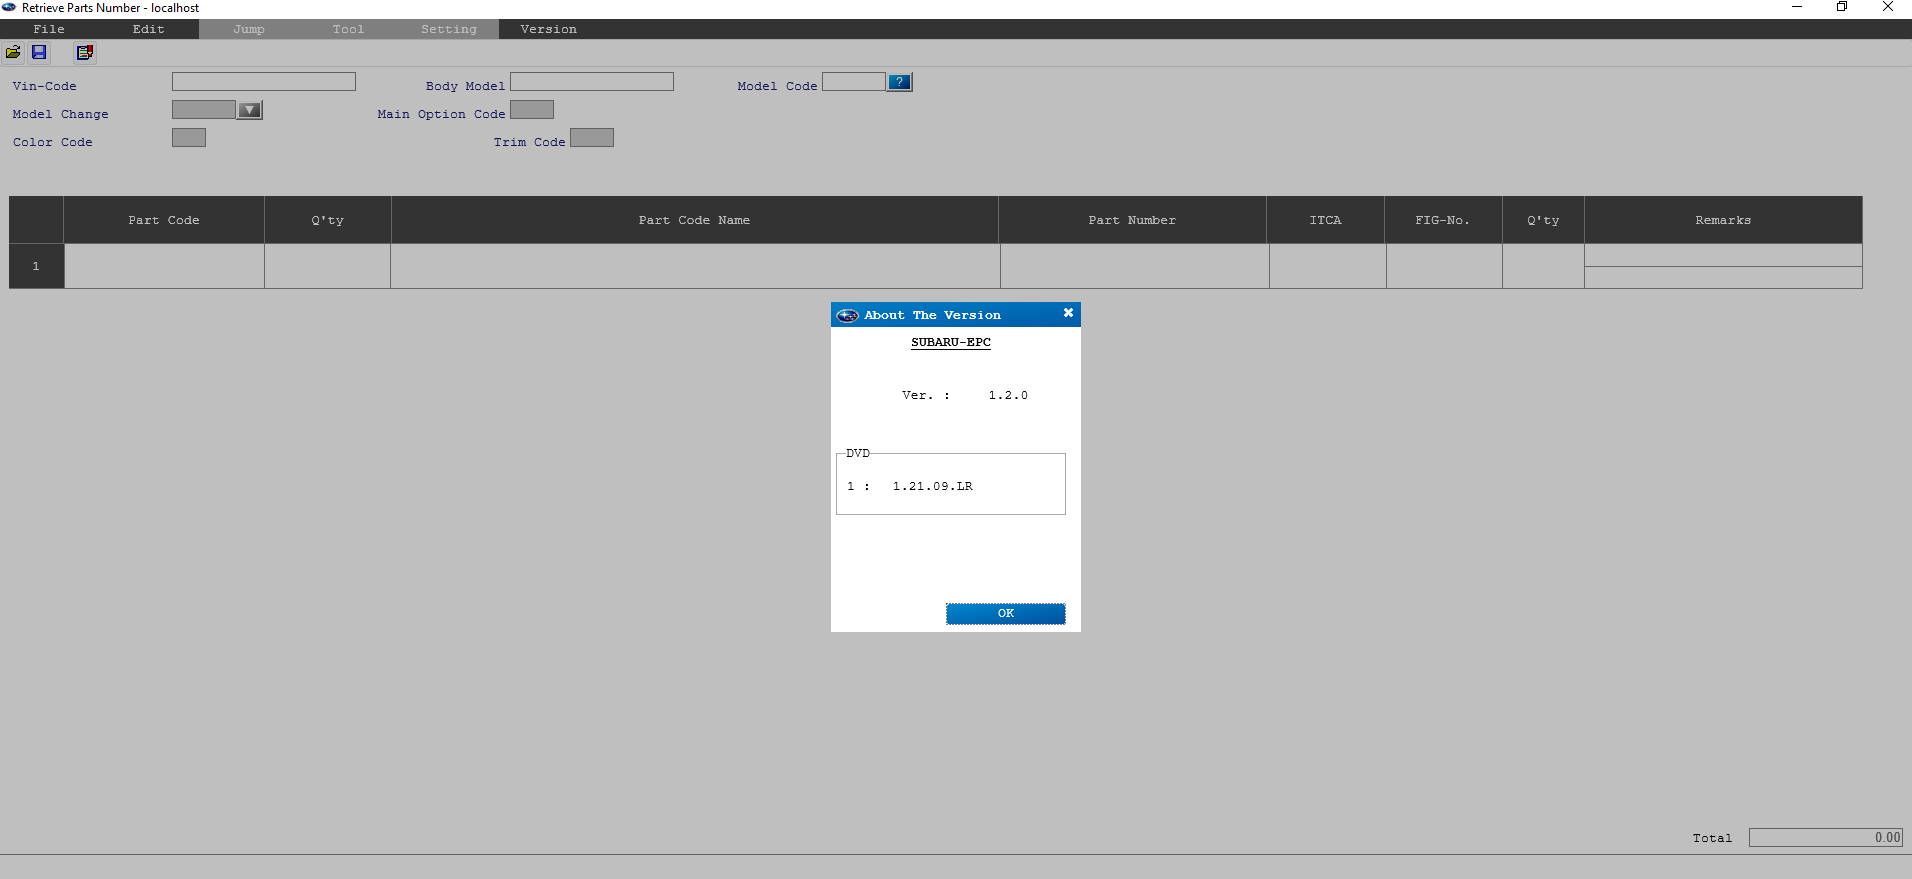1912x879 pixels.
Task: Click the Trim Code field
Action: pos(592,138)
